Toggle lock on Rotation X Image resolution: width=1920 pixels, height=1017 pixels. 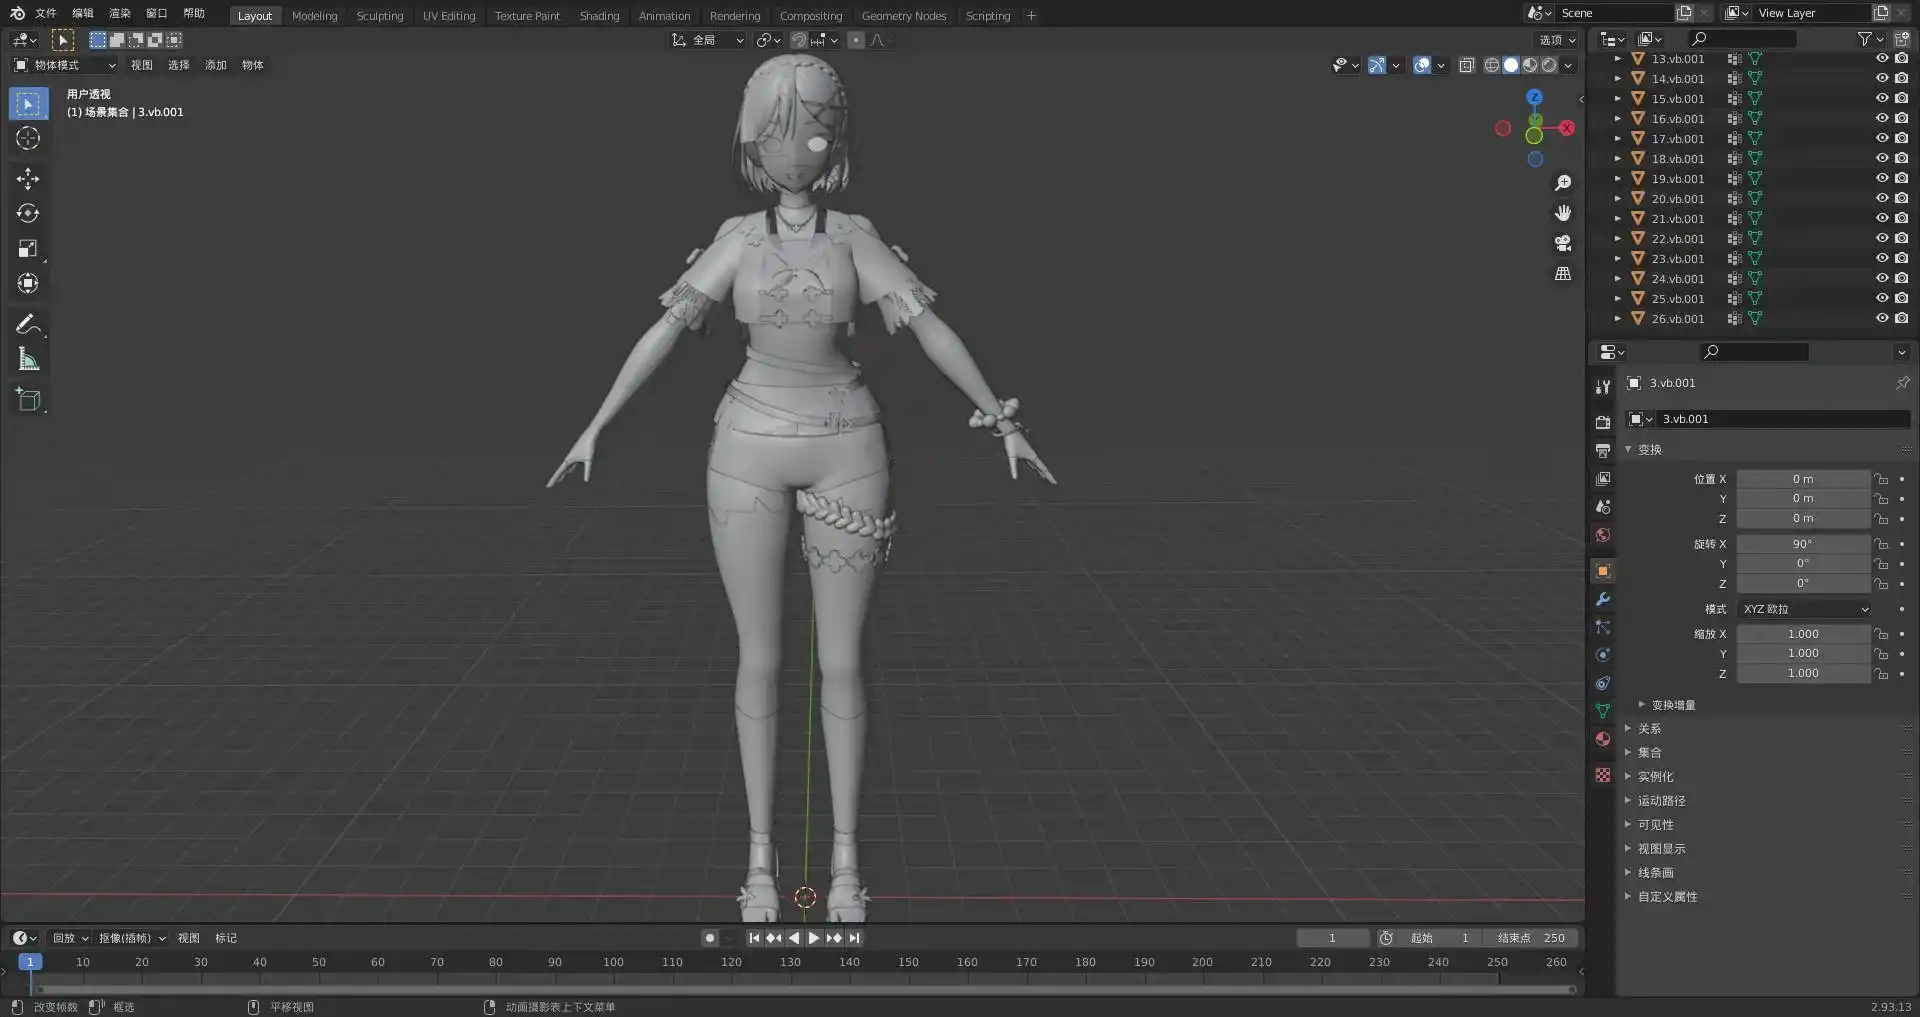coord(1881,544)
